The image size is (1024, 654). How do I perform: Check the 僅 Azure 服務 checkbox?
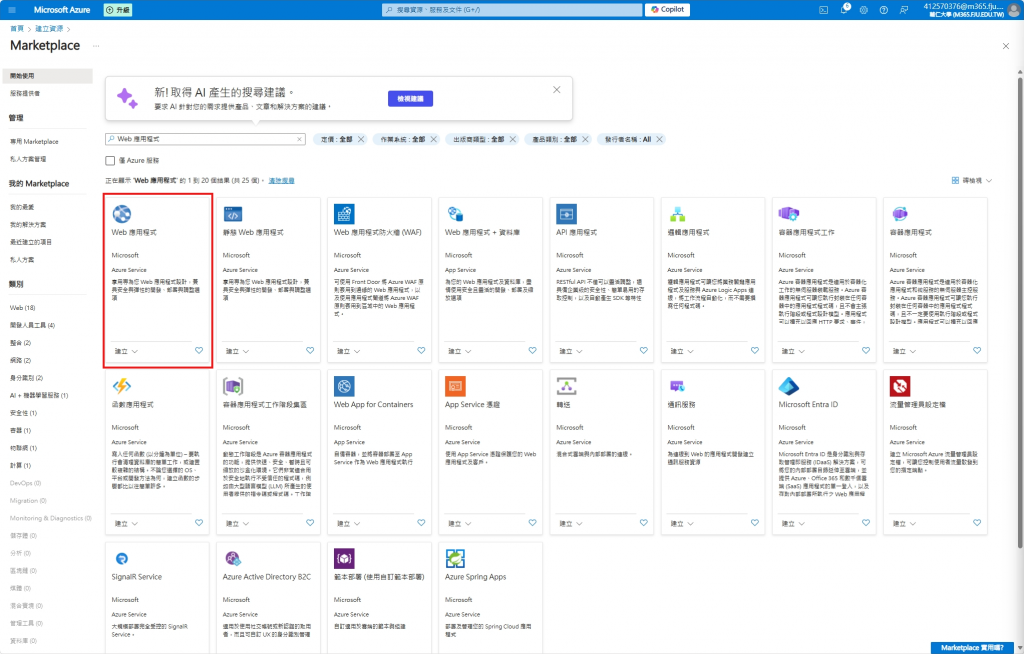pyautogui.click(x=110, y=161)
